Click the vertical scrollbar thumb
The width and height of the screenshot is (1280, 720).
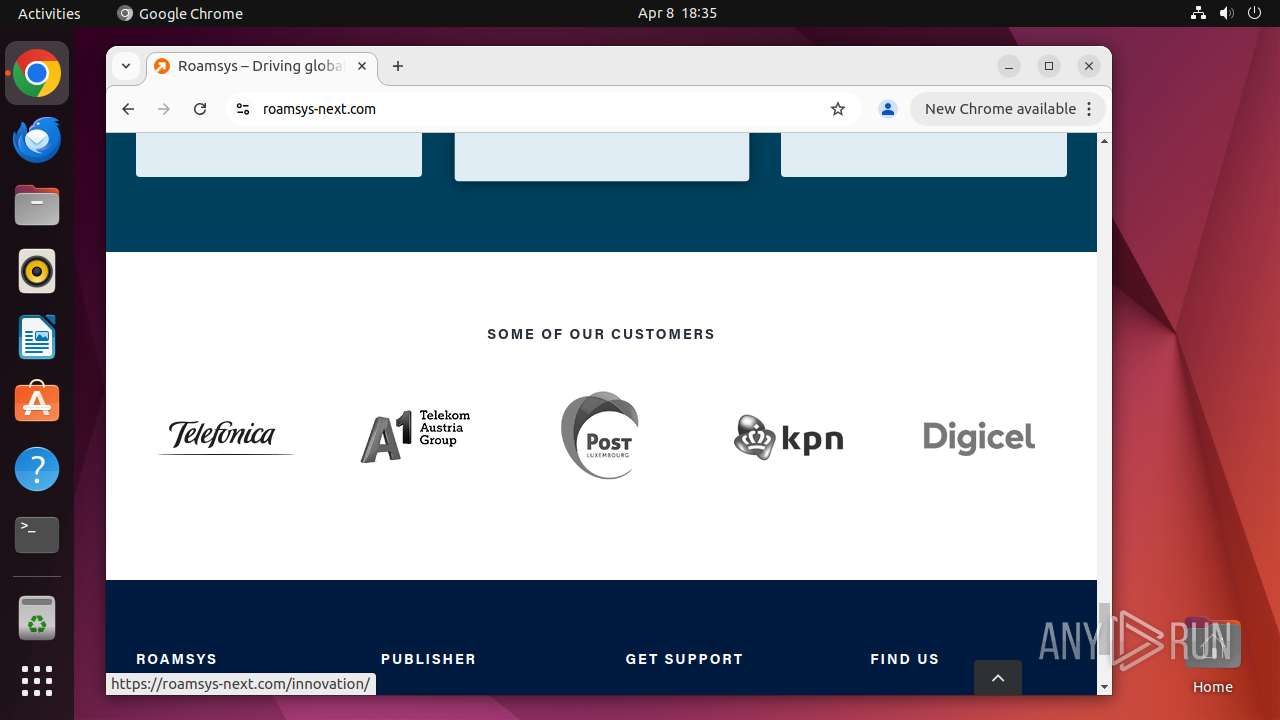point(1104,629)
